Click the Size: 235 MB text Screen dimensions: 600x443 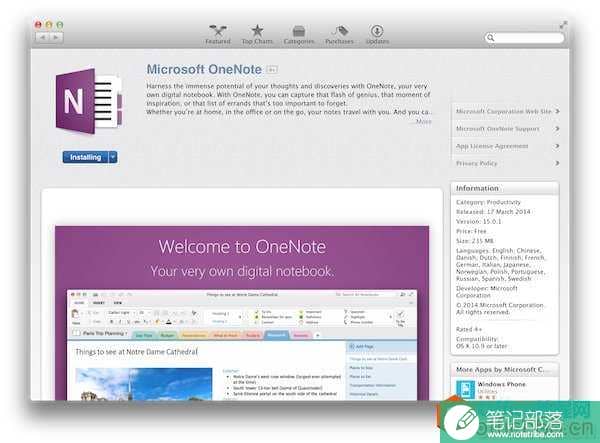coord(475,241)
